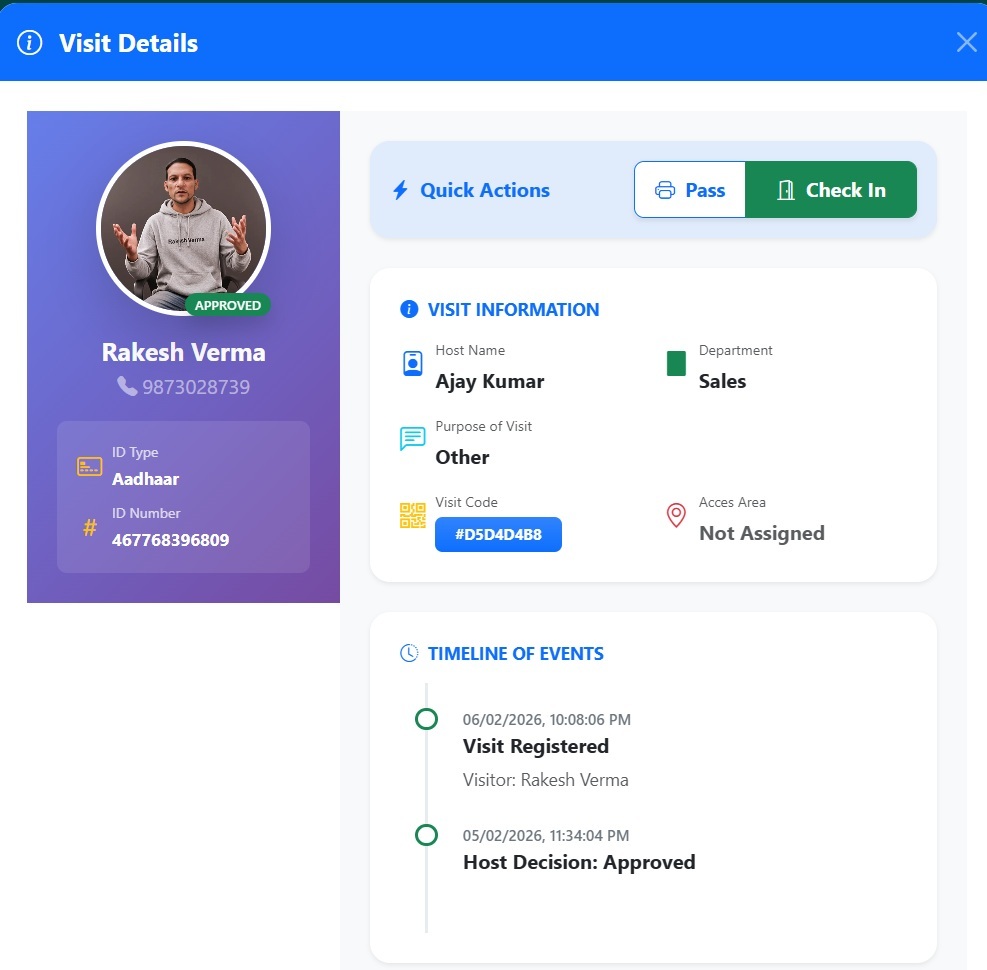Image resolution: width=987 pixels, height=970 pixels.
Task: Click the phone number 9873028739
Action: (x=195, y=387)
